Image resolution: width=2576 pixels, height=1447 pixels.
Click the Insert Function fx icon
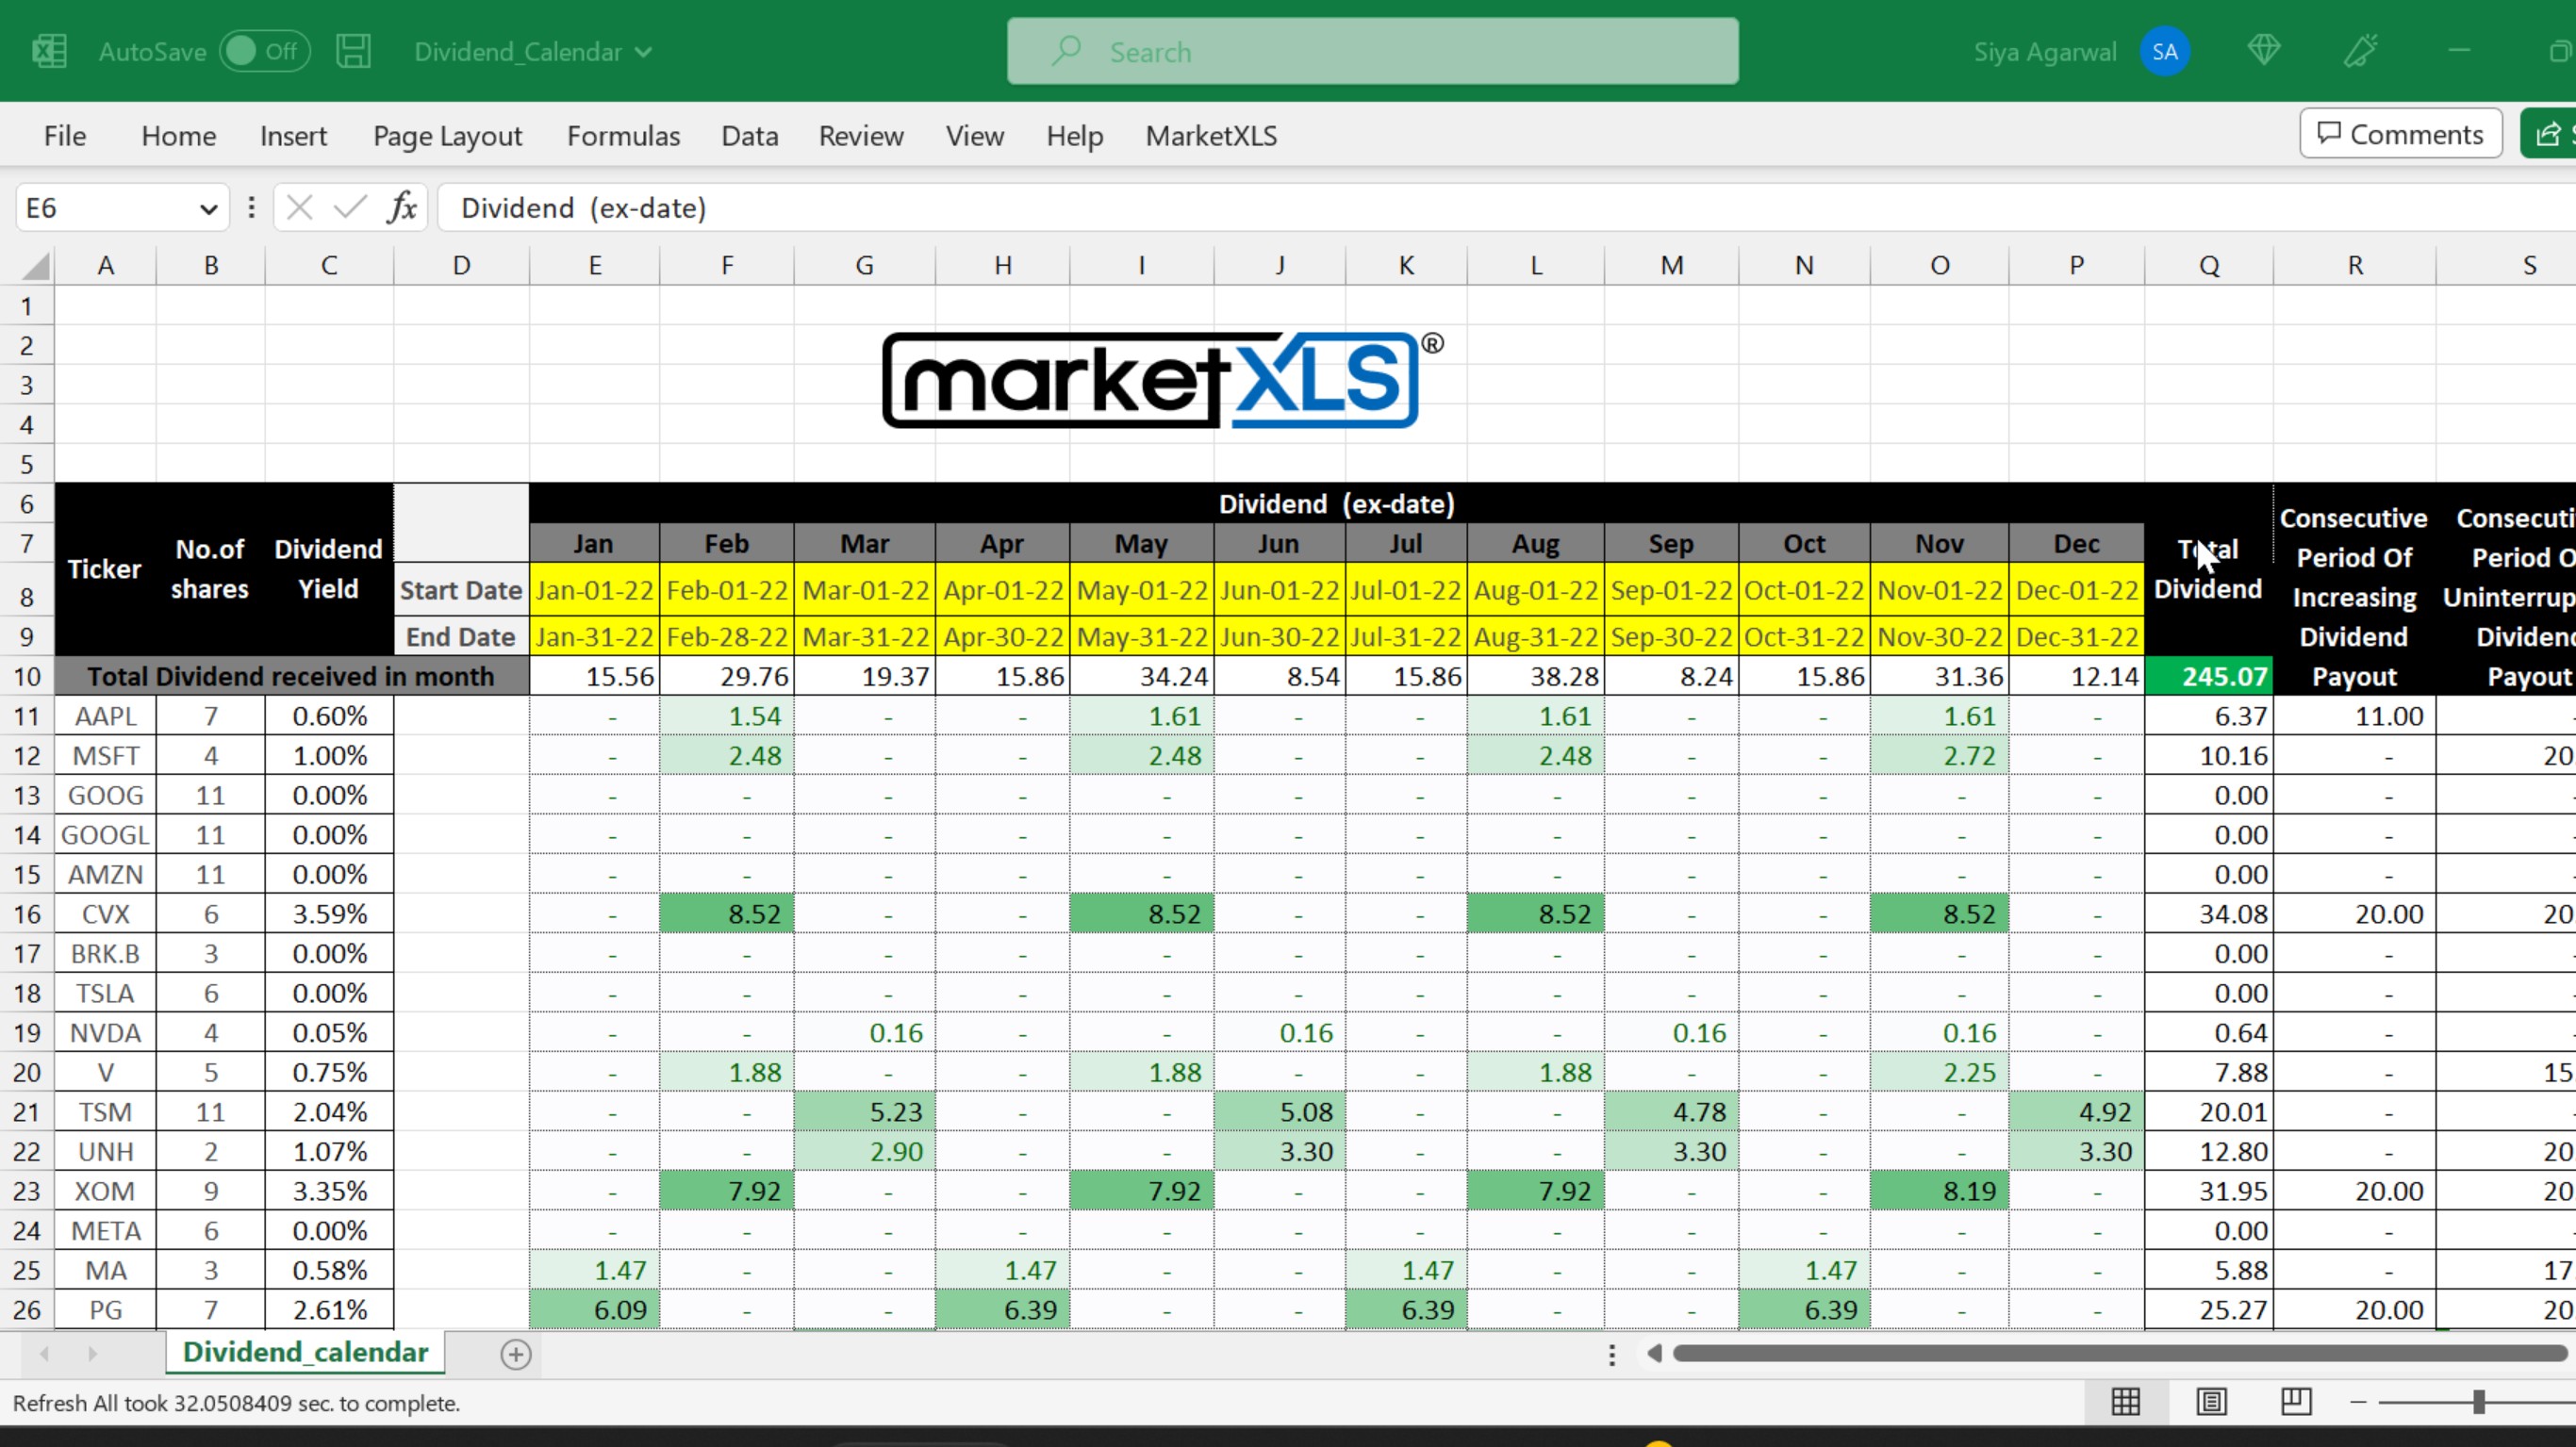coord(402,208)
